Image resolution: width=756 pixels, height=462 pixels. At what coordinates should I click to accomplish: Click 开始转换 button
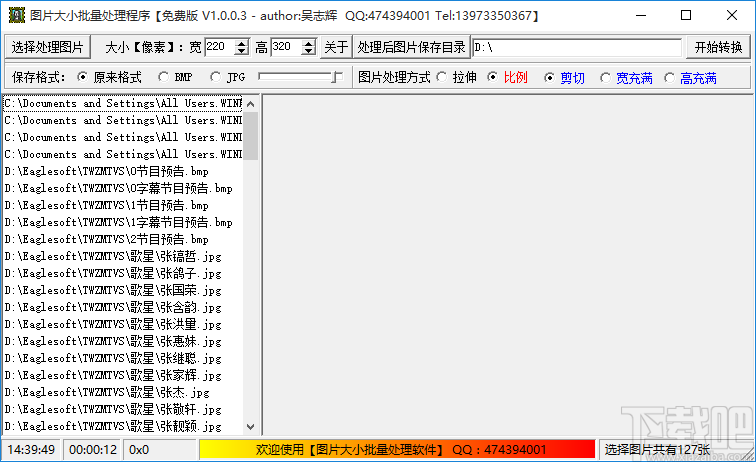click(718, 47)
